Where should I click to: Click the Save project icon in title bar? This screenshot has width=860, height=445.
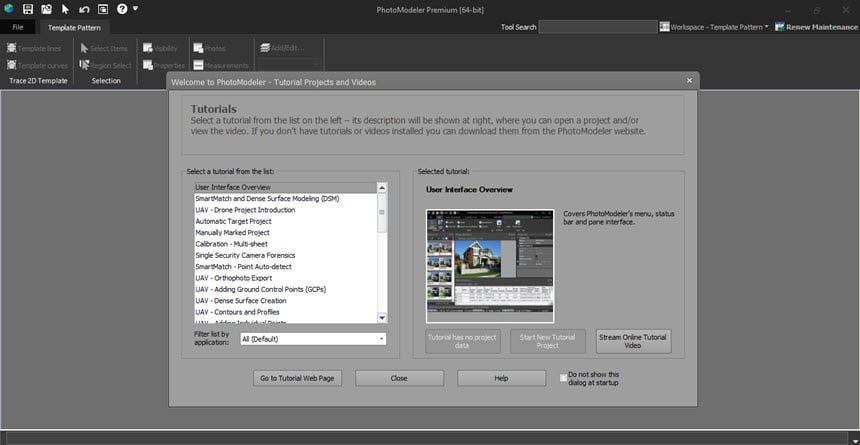point(28,9)
